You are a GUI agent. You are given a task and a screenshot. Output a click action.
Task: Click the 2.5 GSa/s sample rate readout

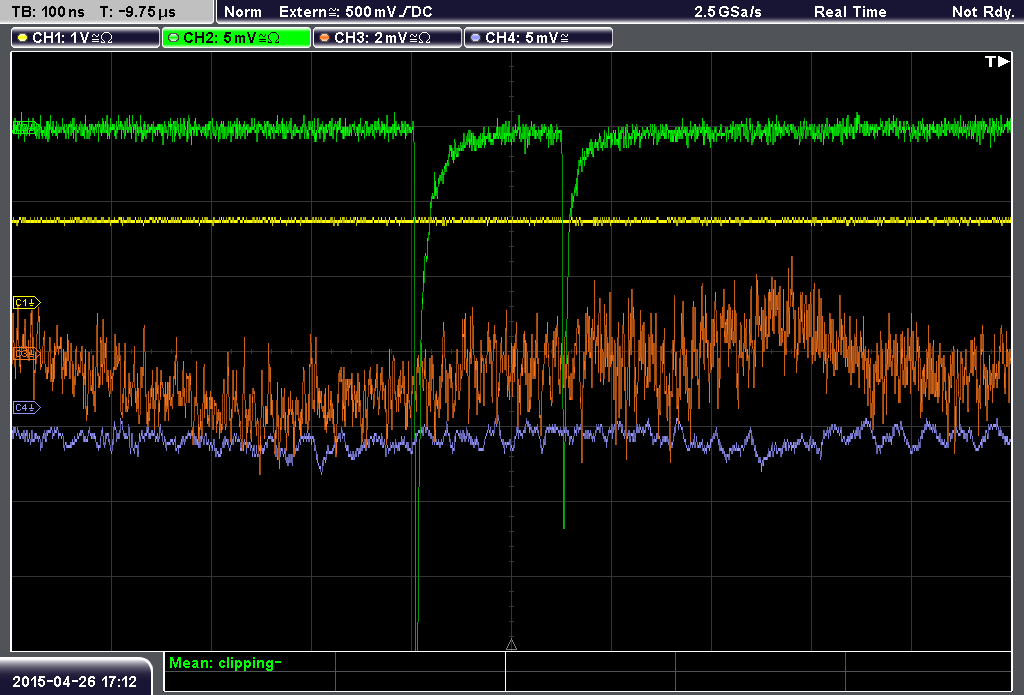pyautogui.click(x=728, y=12)
